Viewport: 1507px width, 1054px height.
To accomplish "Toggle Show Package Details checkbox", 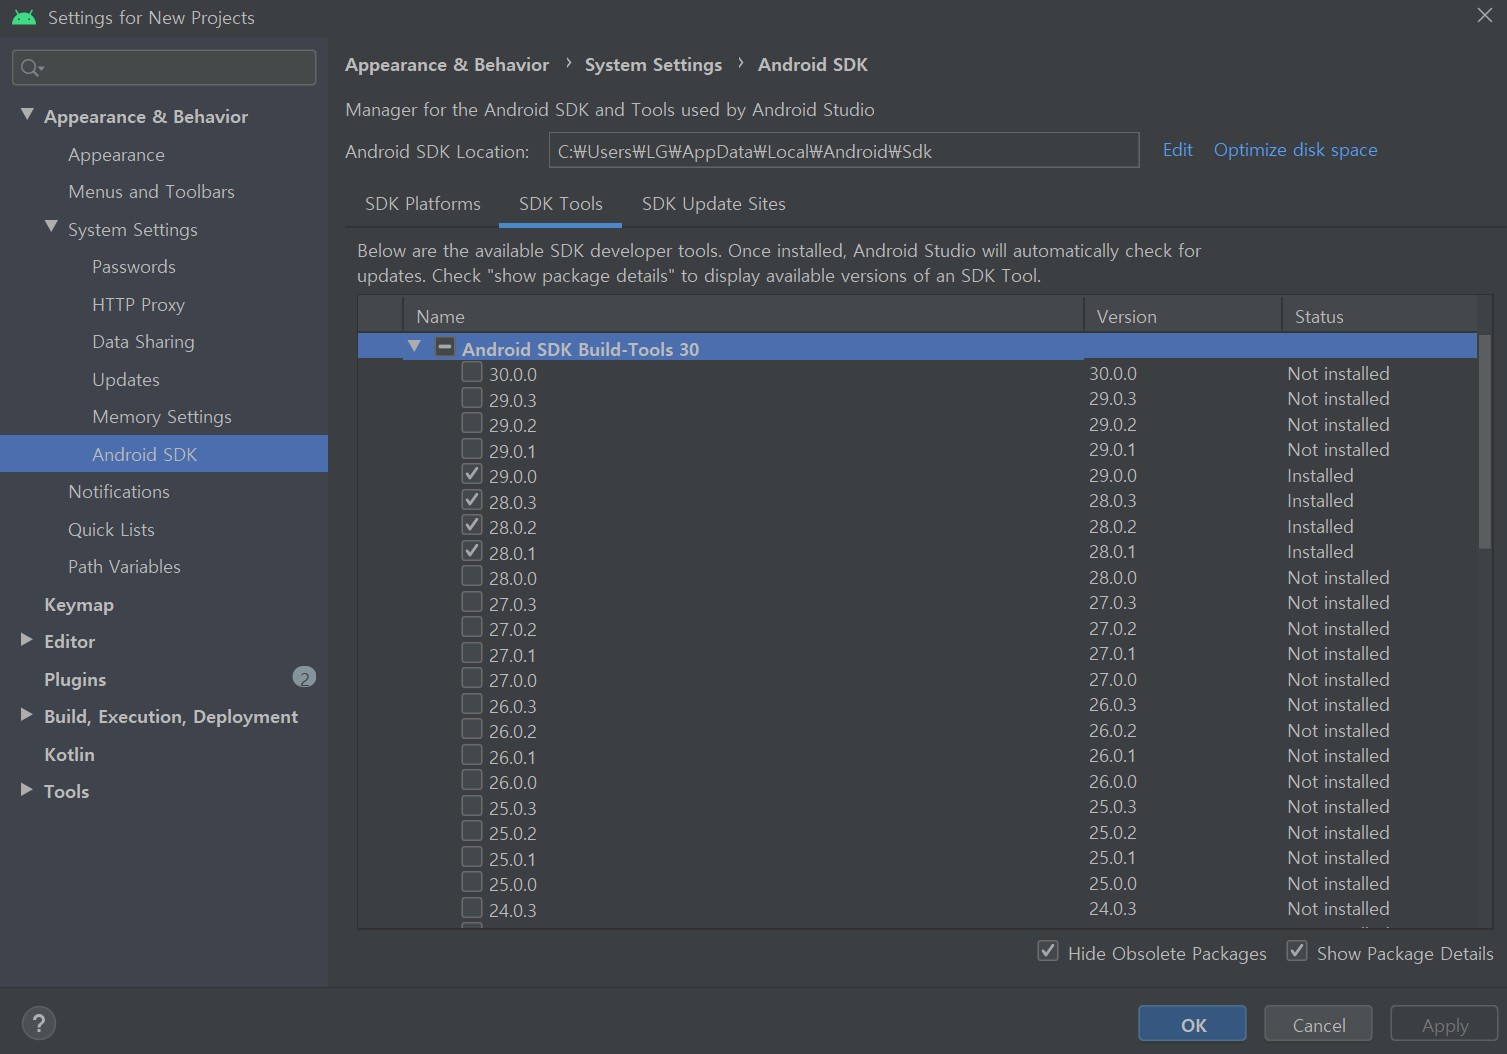I will (x=1297, y=951).
